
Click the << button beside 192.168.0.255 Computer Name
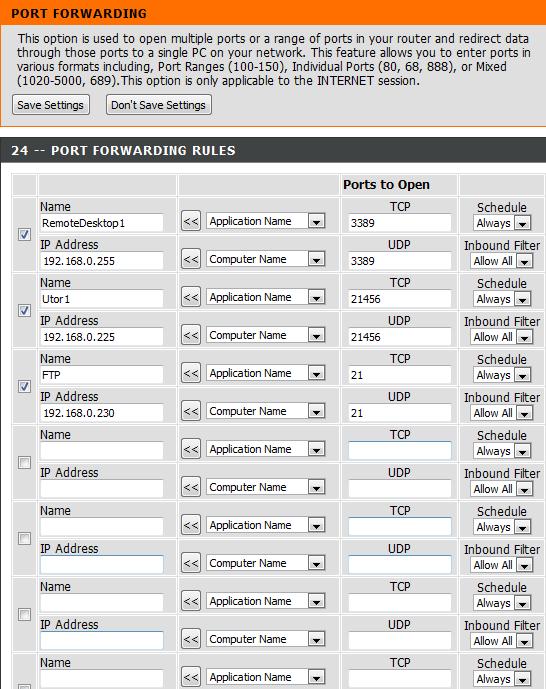coord(191,259)
